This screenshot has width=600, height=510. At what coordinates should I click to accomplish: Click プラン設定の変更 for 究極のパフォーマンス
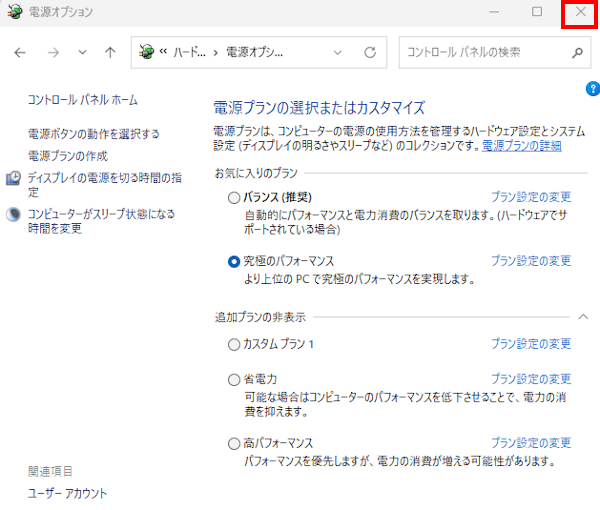click(x=530, y=261)
